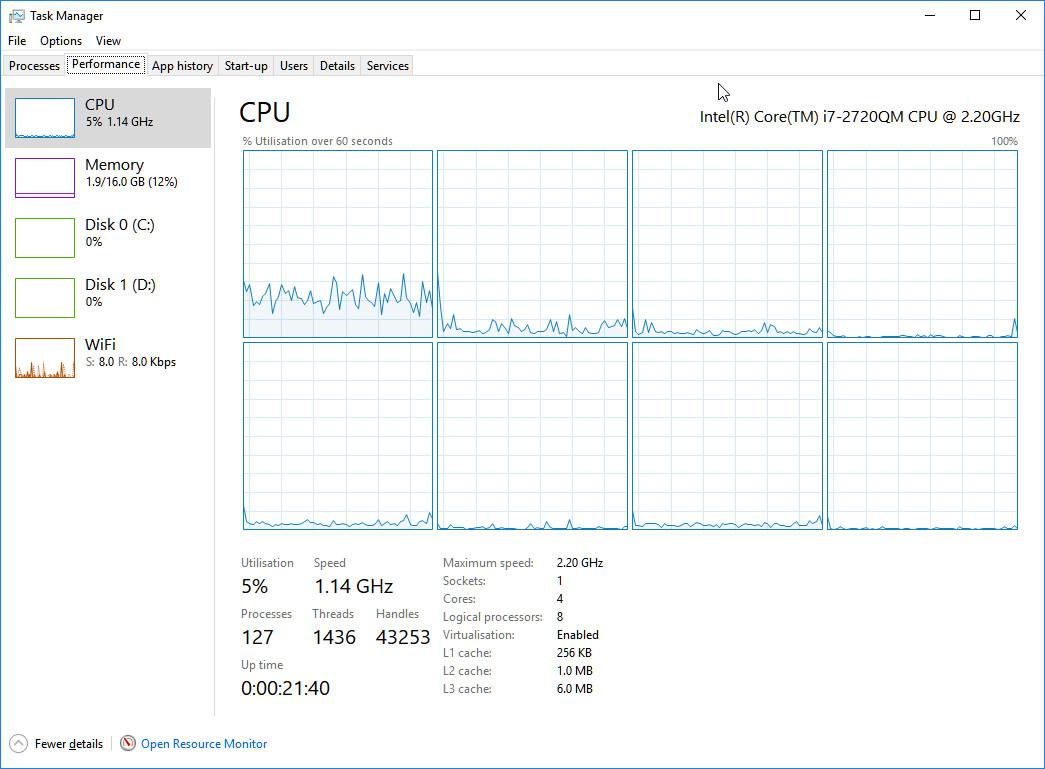Click the Virtualisation Enabled value
This screenshot has width=1045, height=769.
(578, 635)
